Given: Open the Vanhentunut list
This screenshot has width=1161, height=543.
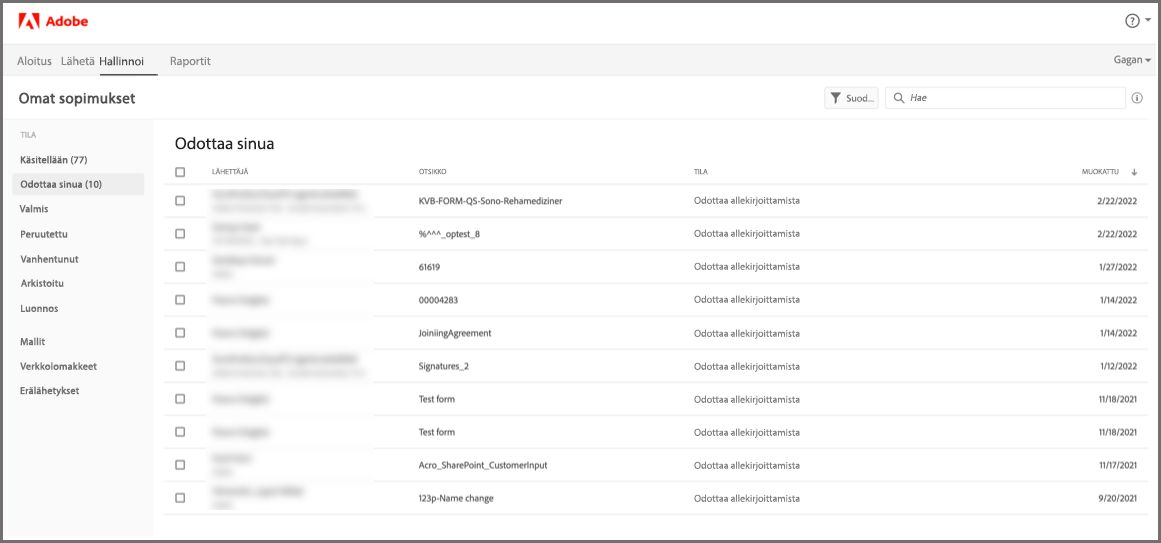Looking at the screenshot, I should coord(49,259).
